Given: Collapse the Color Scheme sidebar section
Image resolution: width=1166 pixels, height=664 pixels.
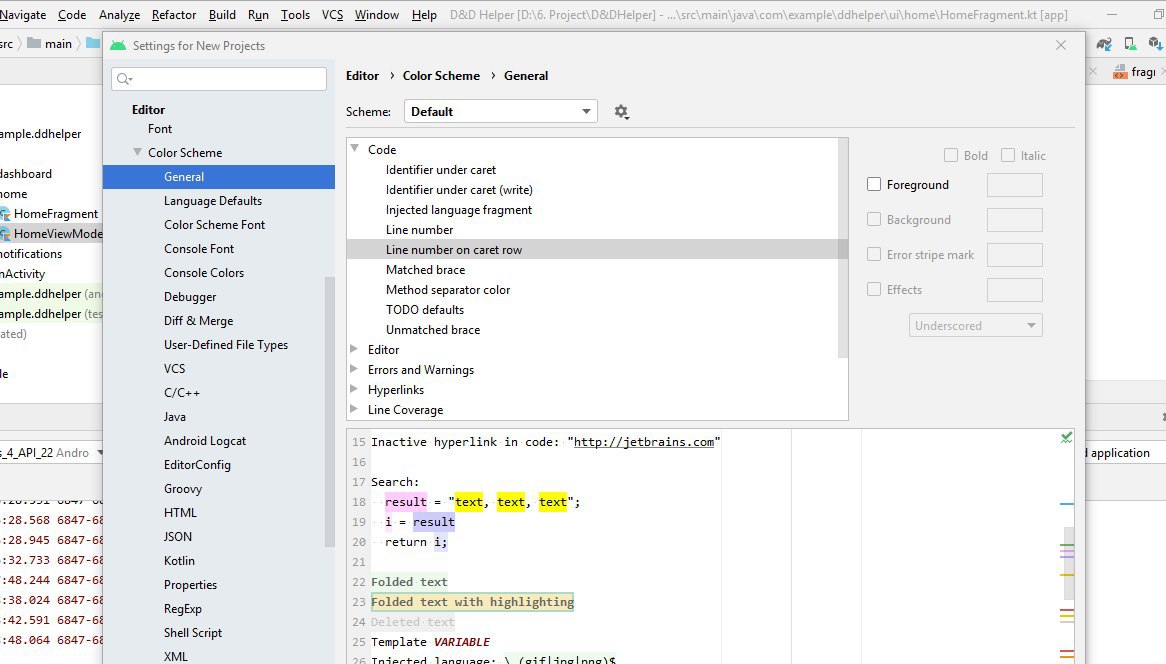Looking at the screenshot, I should (137, 152).
